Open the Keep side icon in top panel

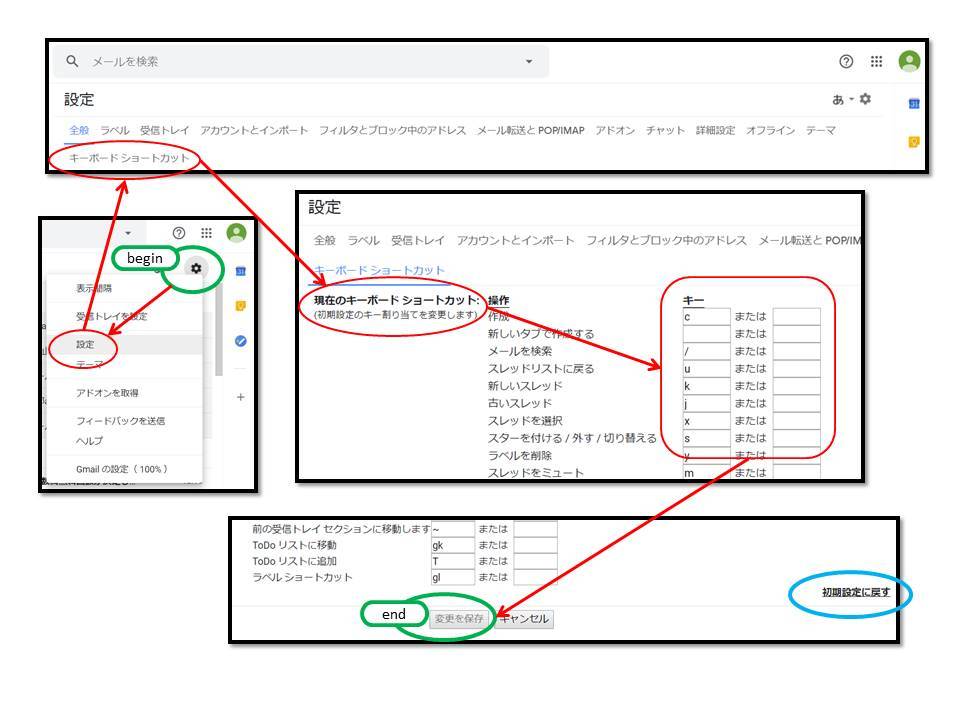pyautogui.click(x=914, y=142)
